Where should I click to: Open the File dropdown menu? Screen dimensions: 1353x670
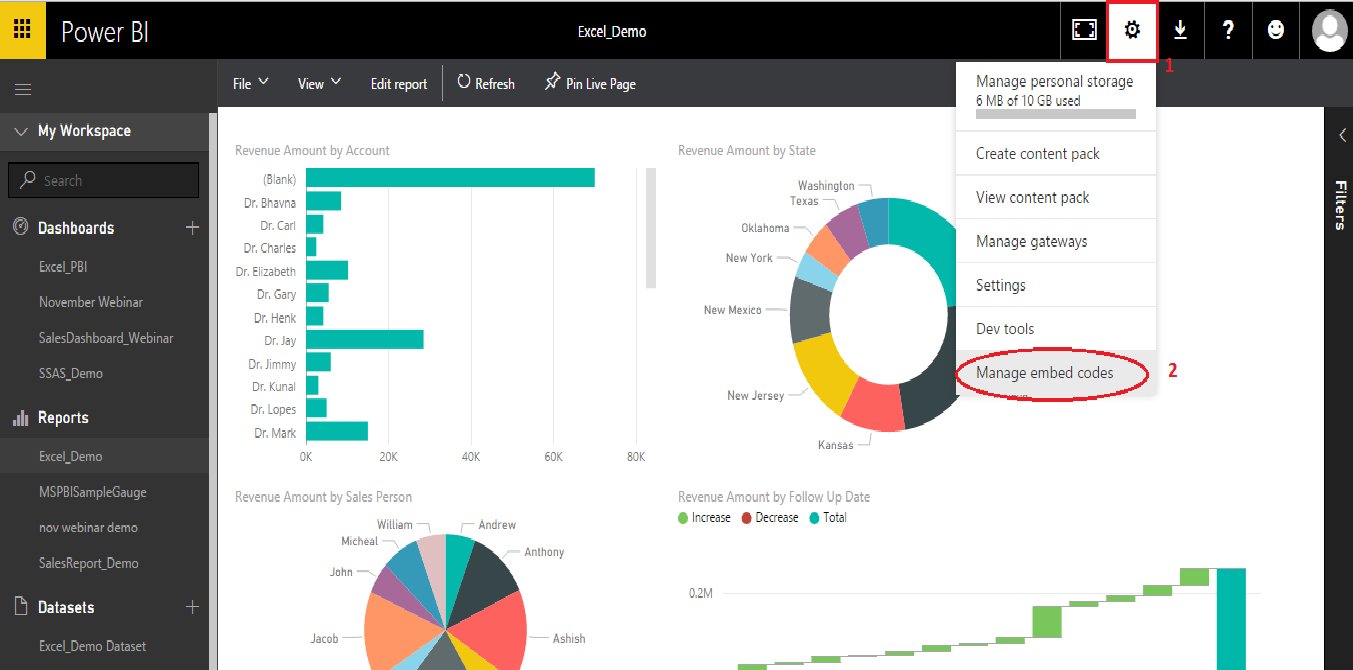pos(250,84)
